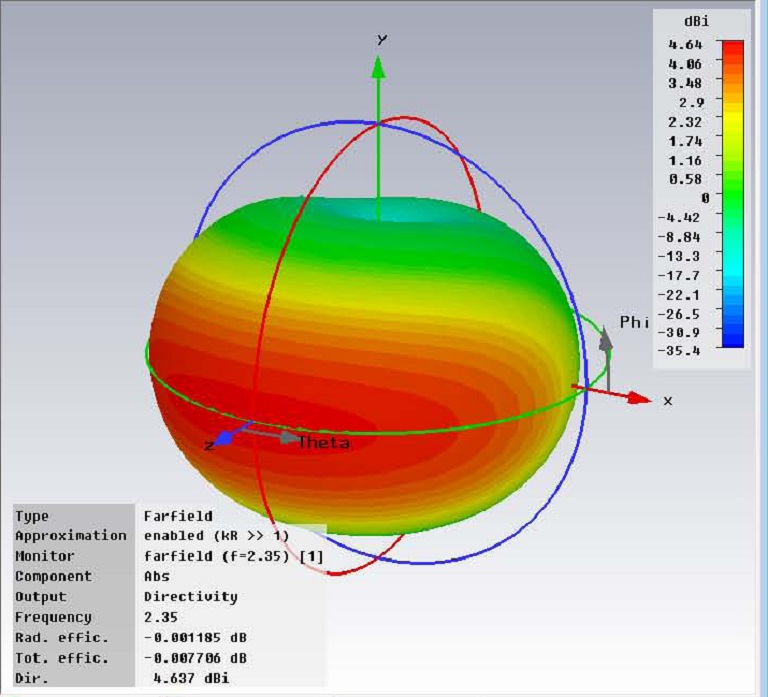Click the 'Directivity' output value

(191, 596)
